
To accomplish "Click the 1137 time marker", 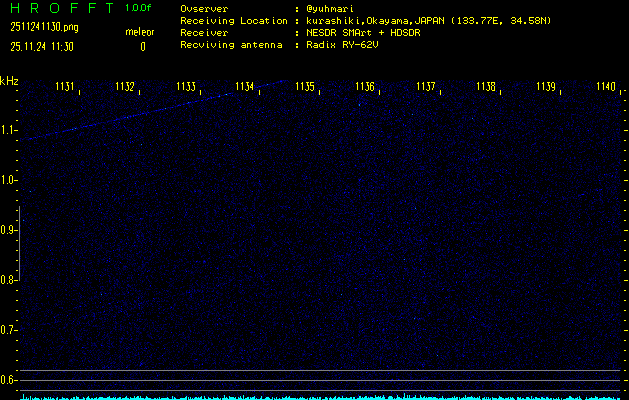I will click(x=426, y=87).
